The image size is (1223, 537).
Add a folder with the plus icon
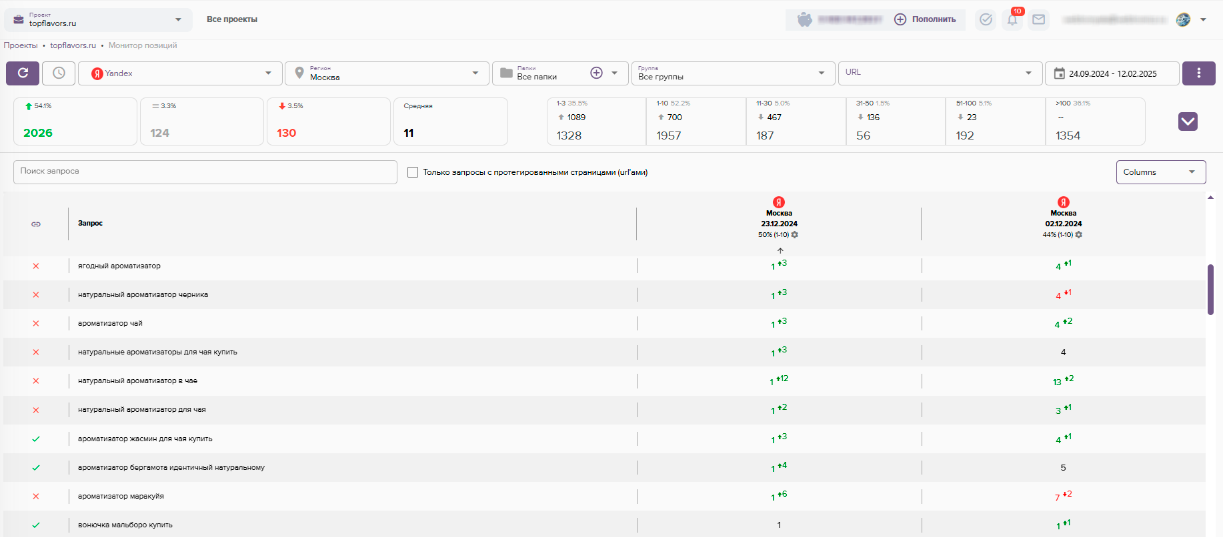click(597, 73)
